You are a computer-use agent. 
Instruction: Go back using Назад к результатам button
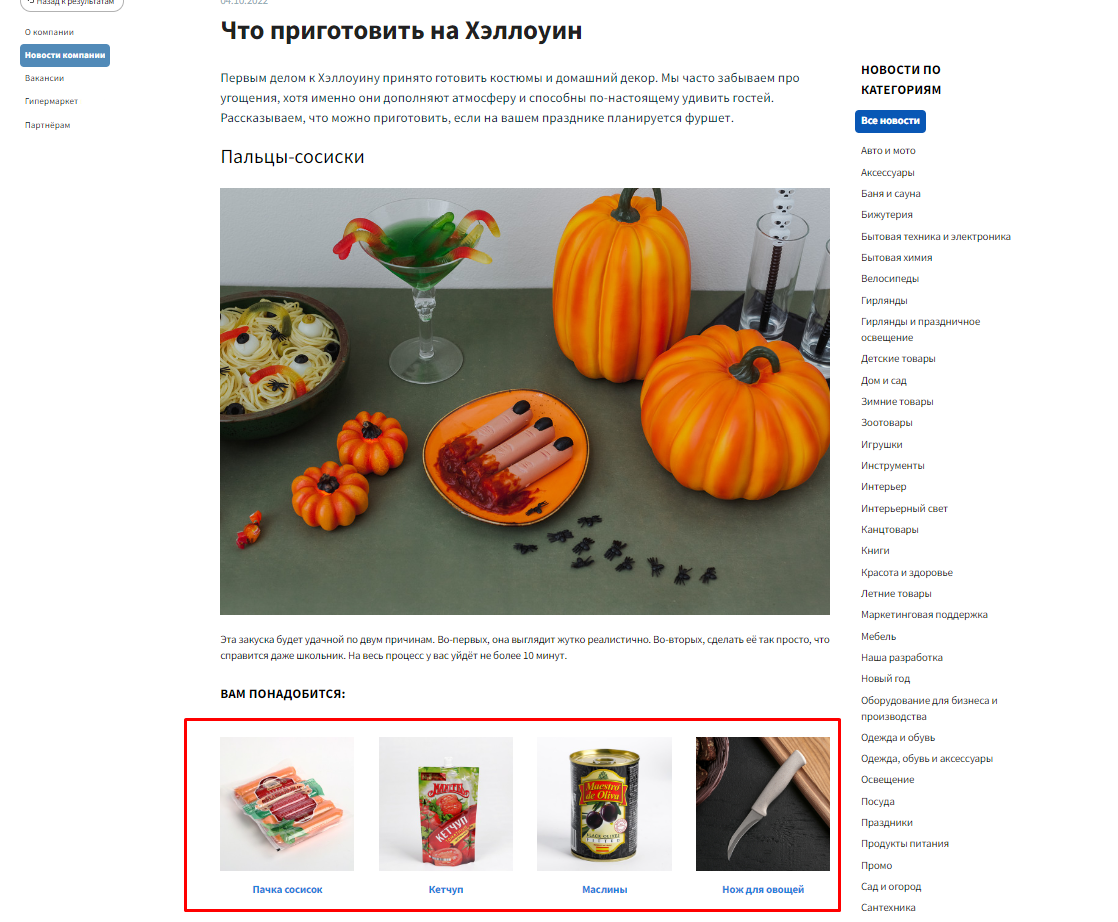(72, 4)
